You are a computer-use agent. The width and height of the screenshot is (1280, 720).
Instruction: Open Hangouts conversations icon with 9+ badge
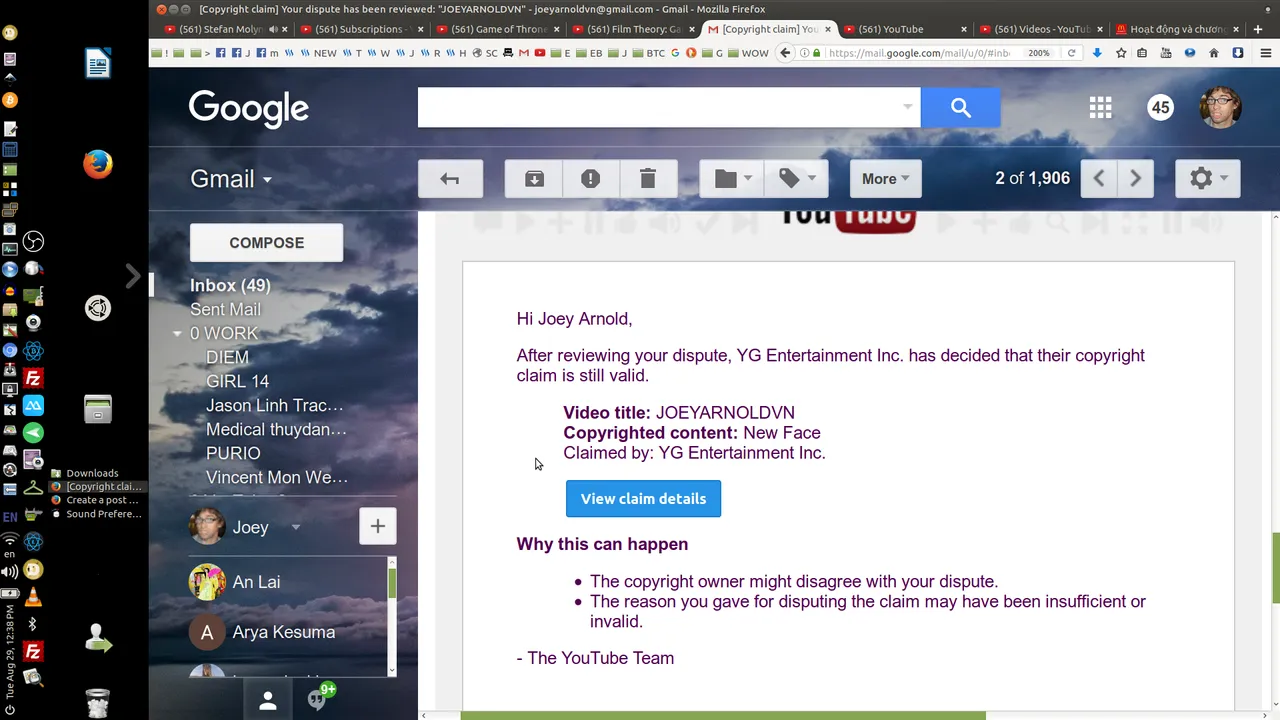click(320, 699)
